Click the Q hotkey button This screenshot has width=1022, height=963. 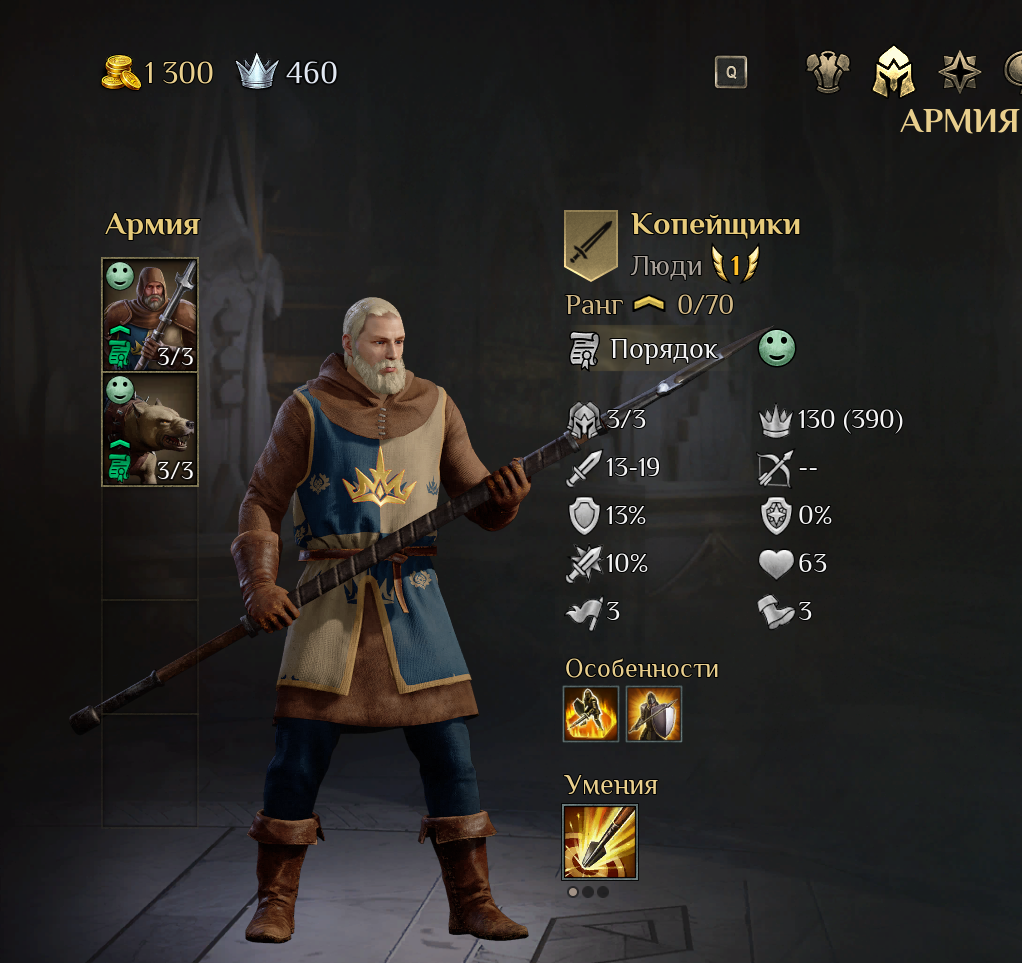pos(731,72)
